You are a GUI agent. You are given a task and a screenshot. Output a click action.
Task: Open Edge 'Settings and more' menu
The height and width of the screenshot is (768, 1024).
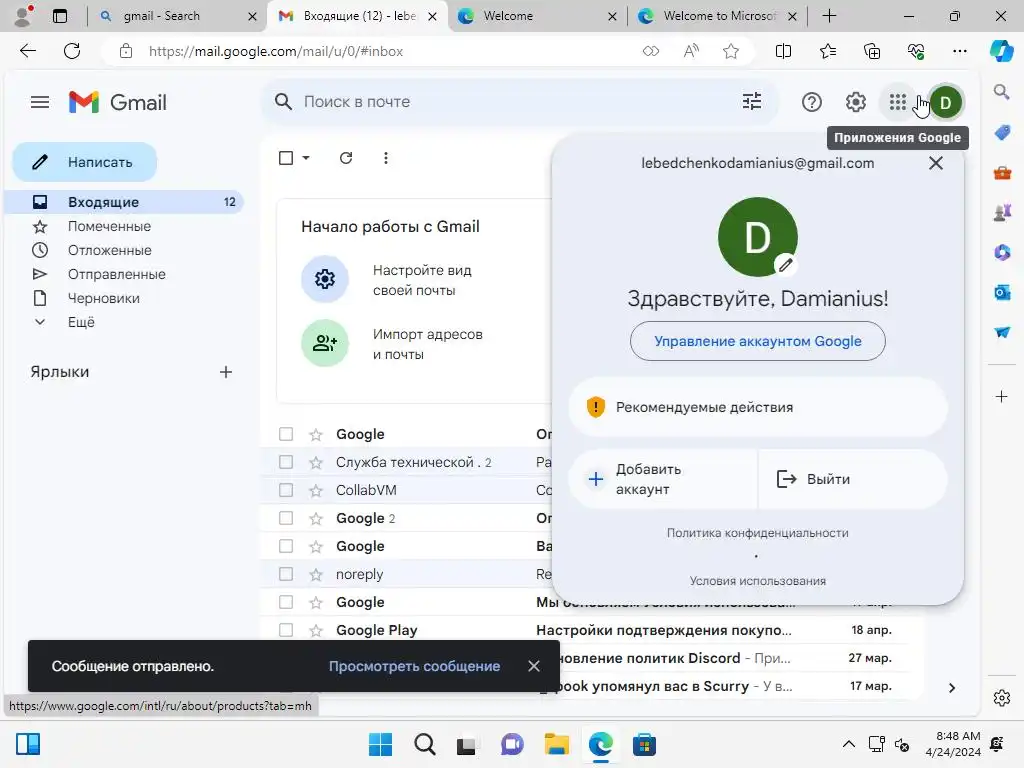point(959,51)
